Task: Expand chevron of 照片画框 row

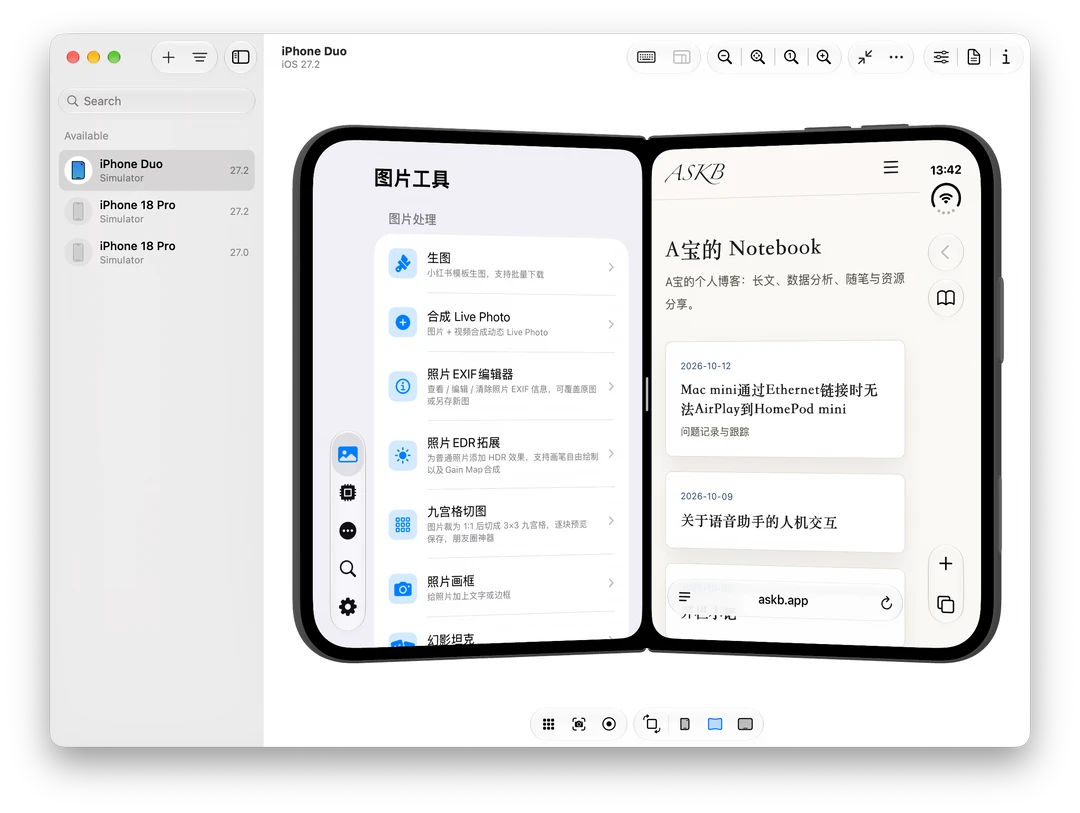Action: pos(611,583)
